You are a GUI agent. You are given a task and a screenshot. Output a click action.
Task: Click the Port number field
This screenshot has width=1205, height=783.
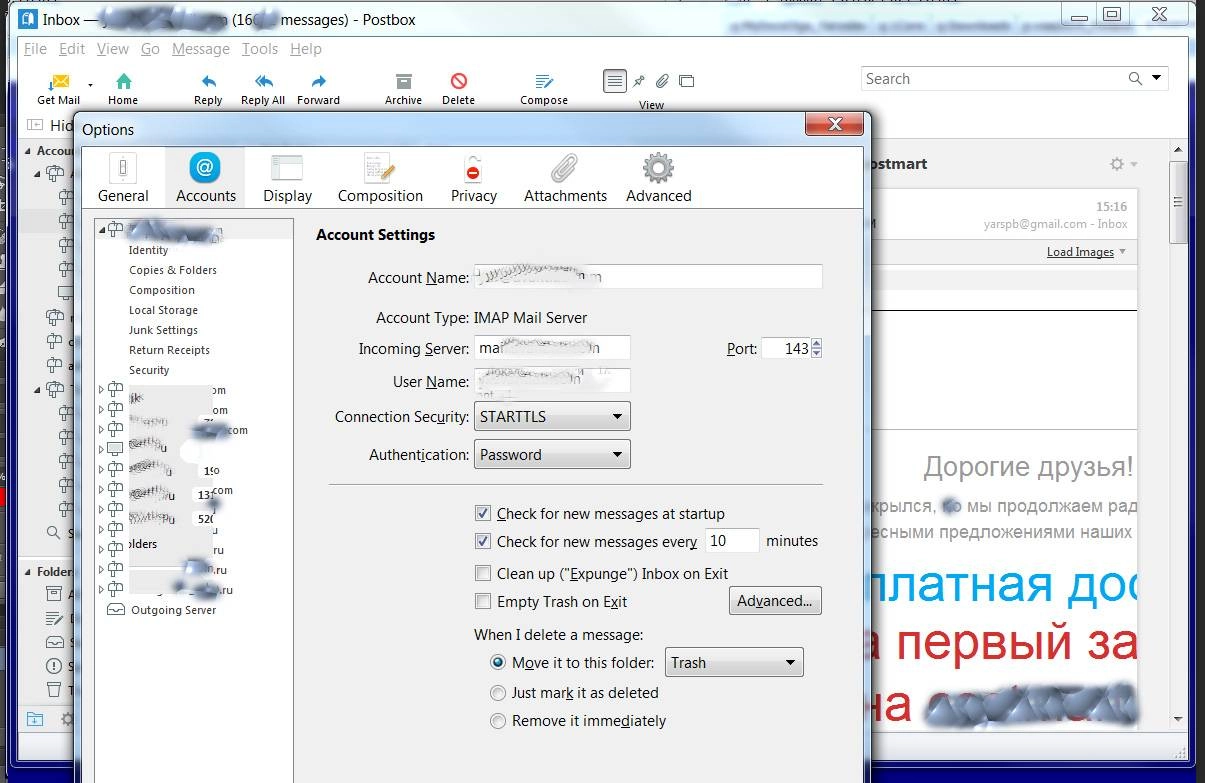click(x=786, y=349)
